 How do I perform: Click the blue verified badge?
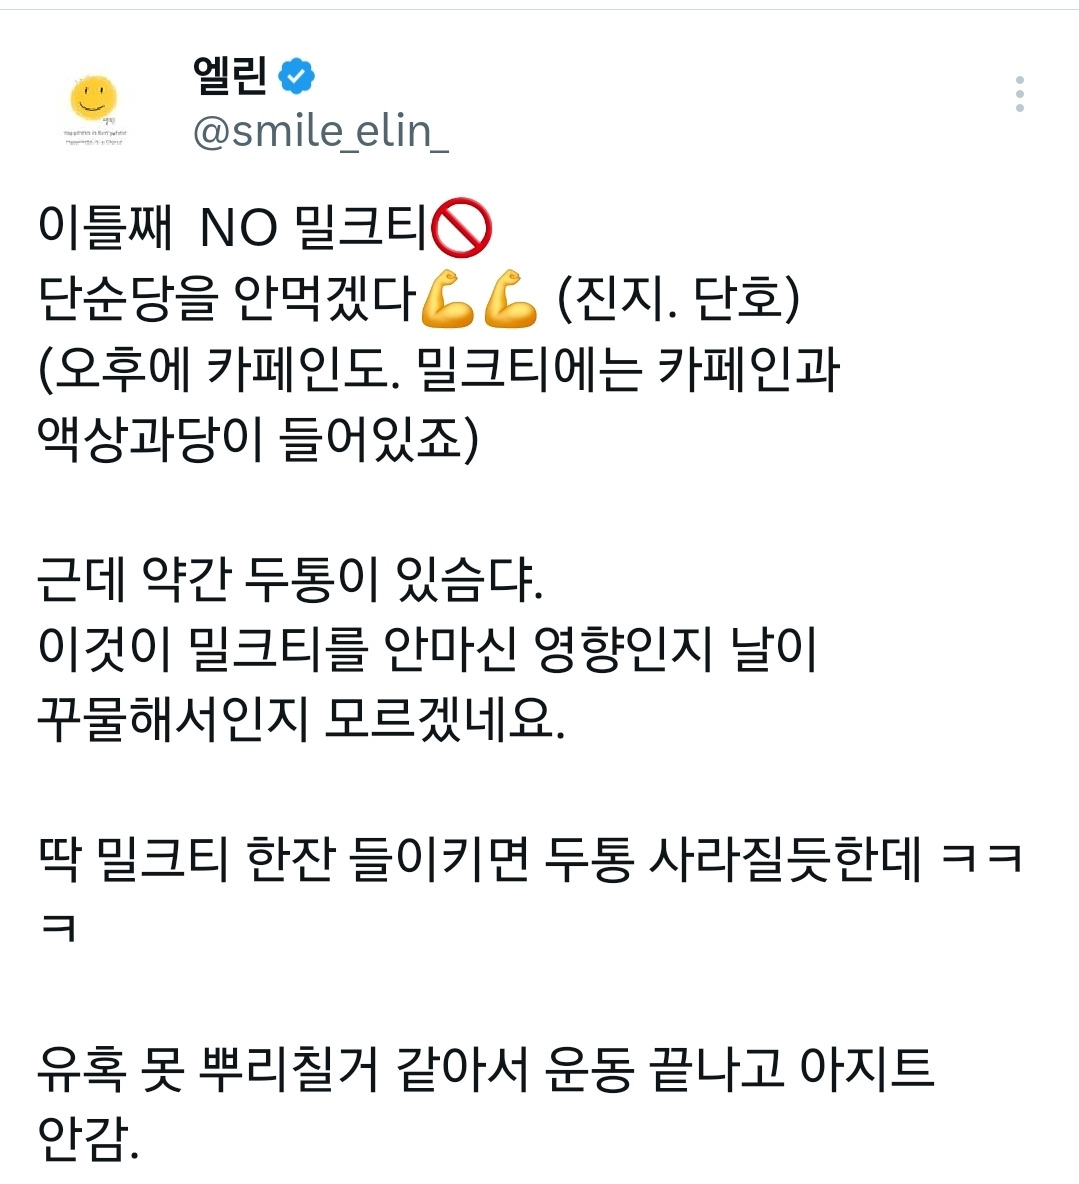pyautogui.click(x=296, y=76)
